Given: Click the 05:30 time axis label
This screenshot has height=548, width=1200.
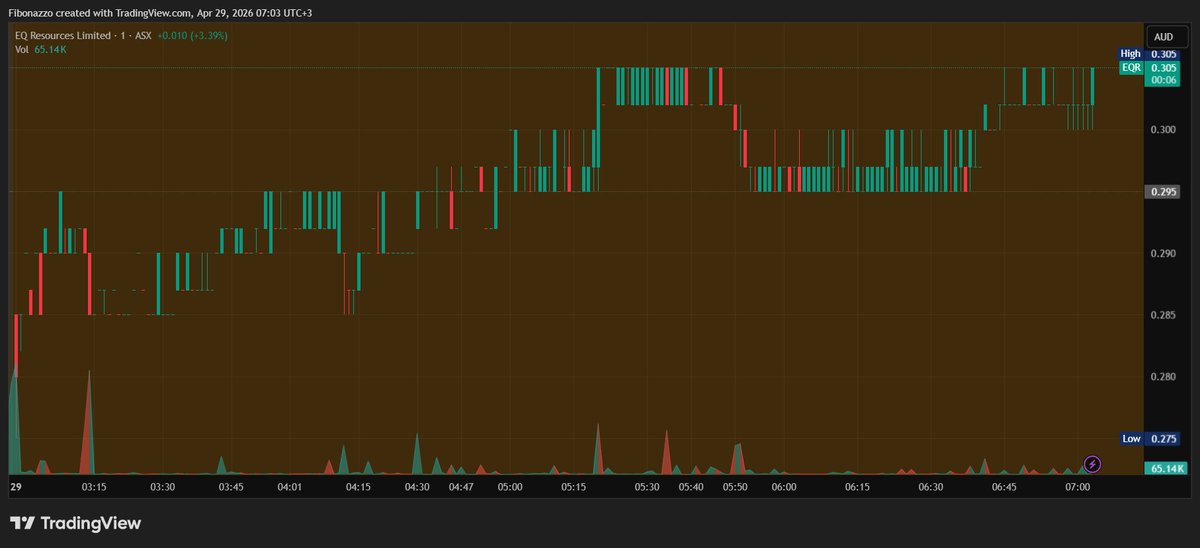Looking at the screenshot, I should pyautogui.click(x=647, y=487).
